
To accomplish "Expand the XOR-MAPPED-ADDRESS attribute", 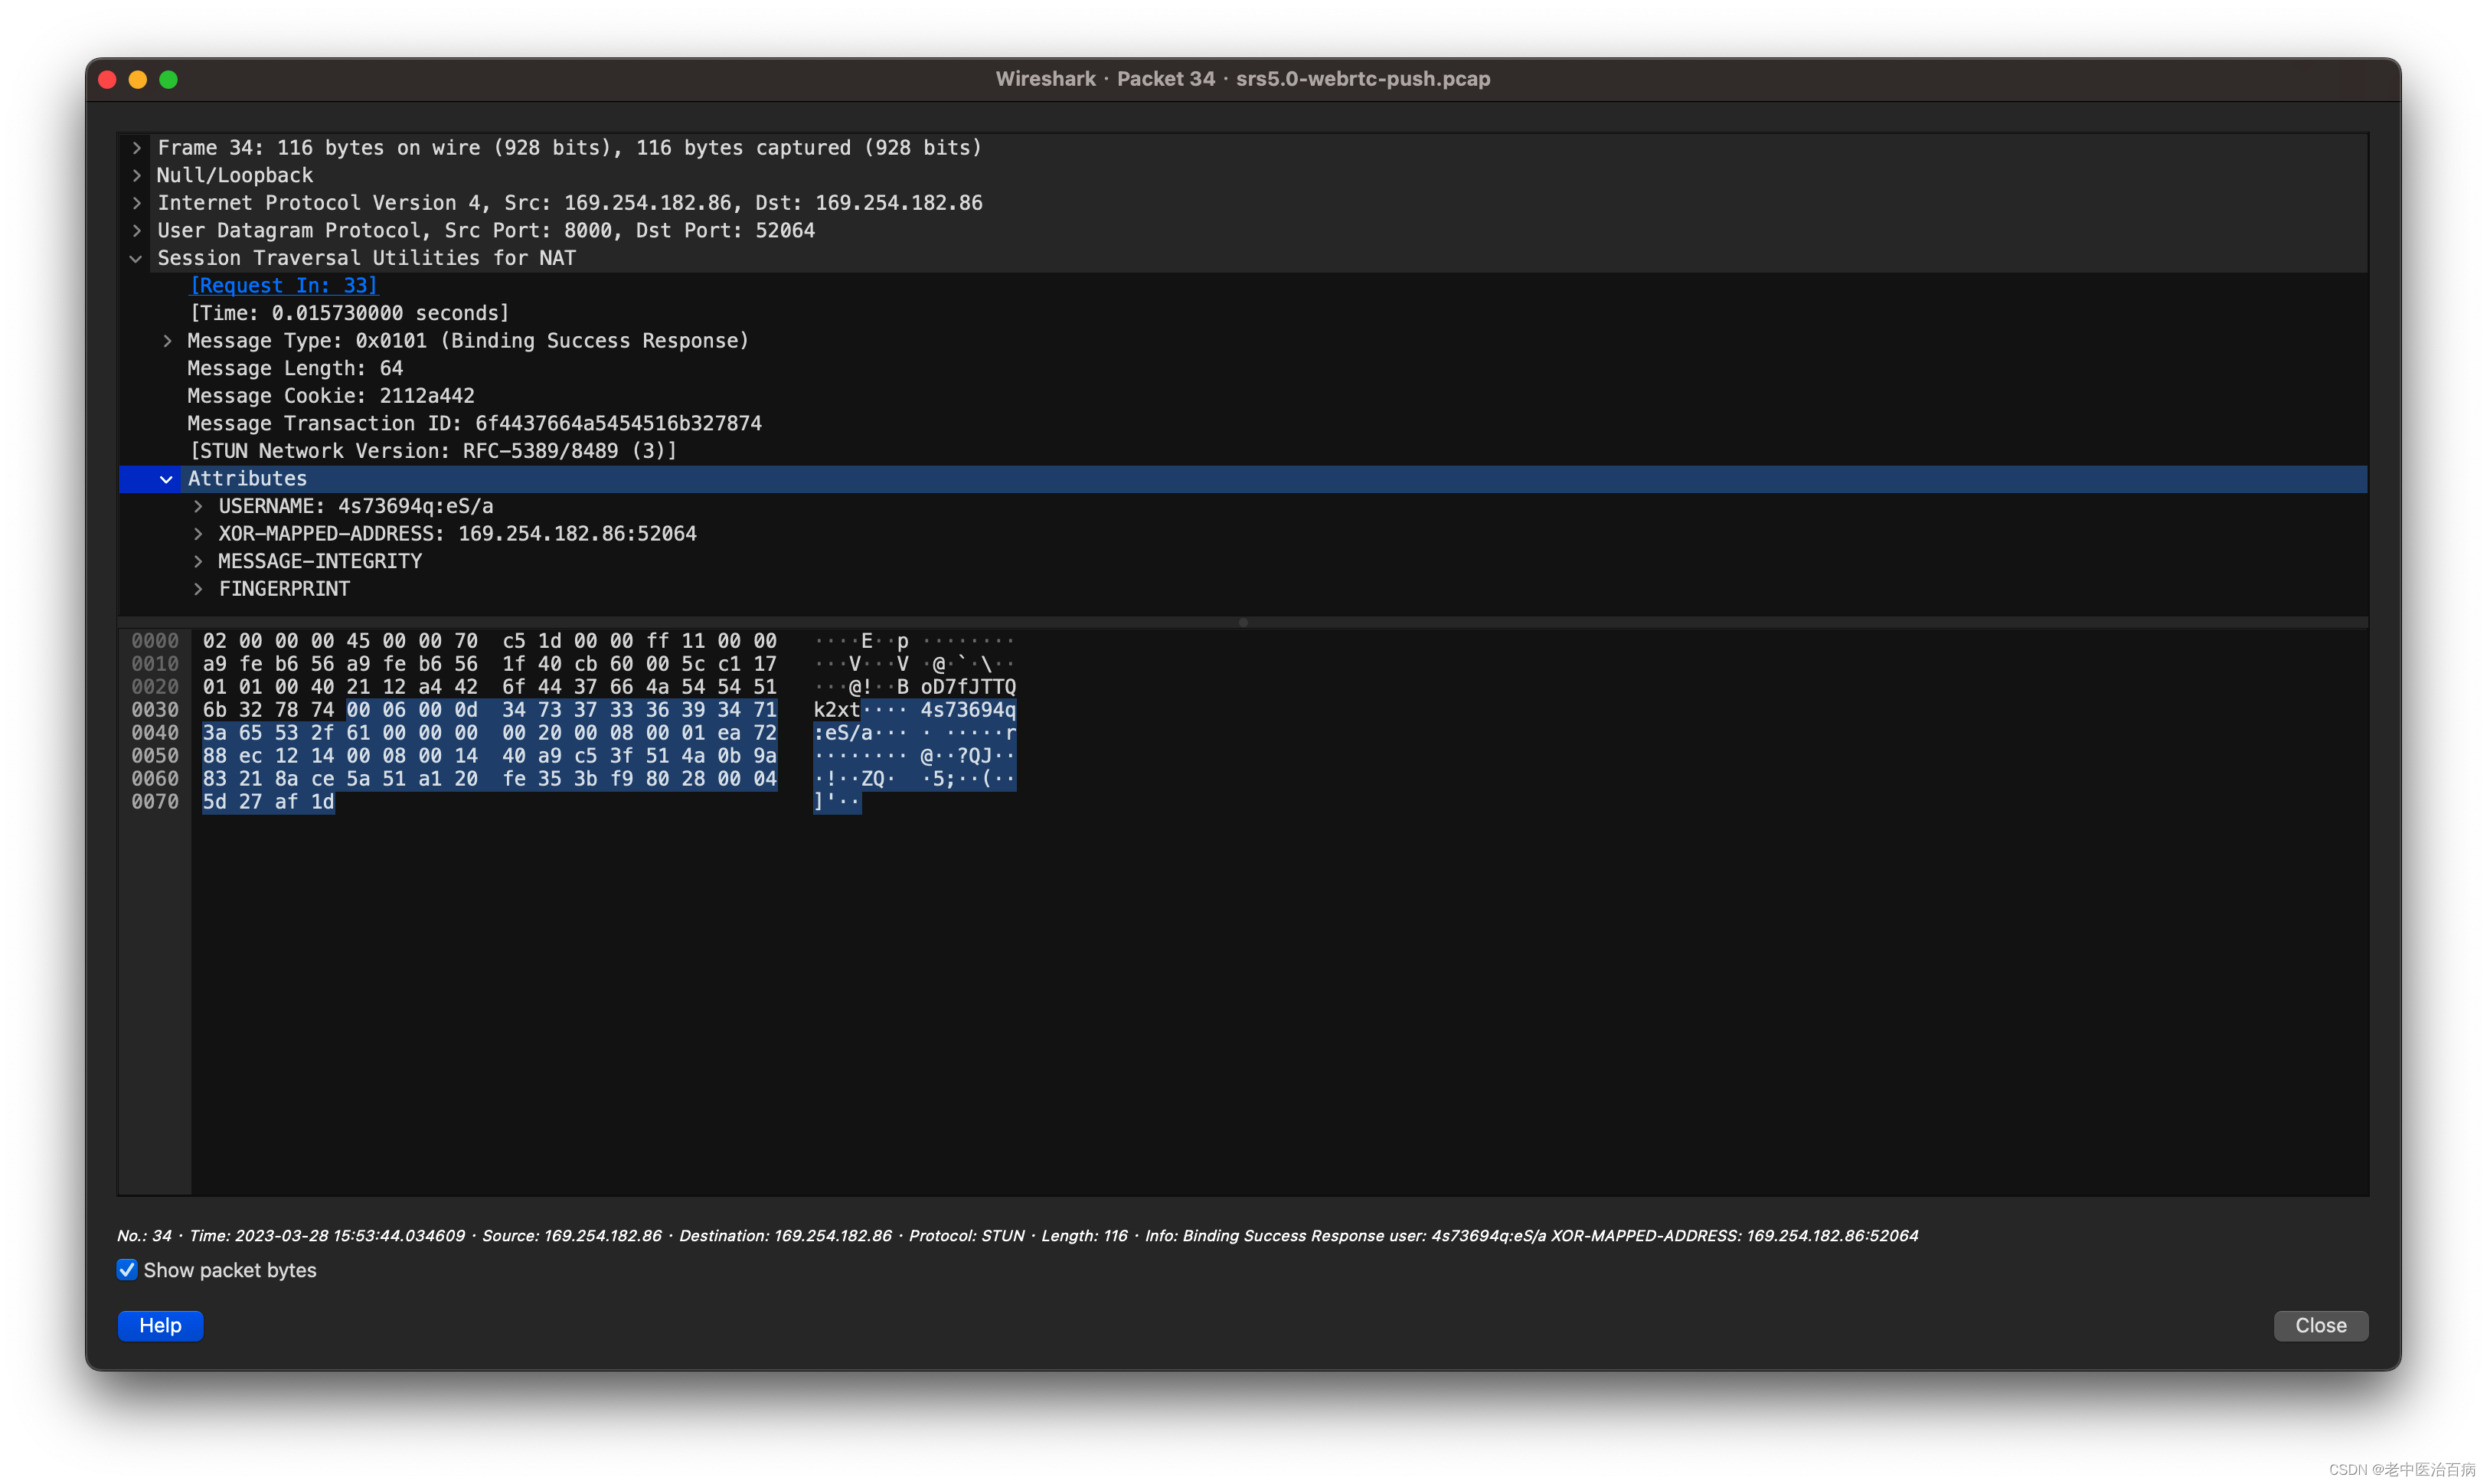I will coord(198,533).
